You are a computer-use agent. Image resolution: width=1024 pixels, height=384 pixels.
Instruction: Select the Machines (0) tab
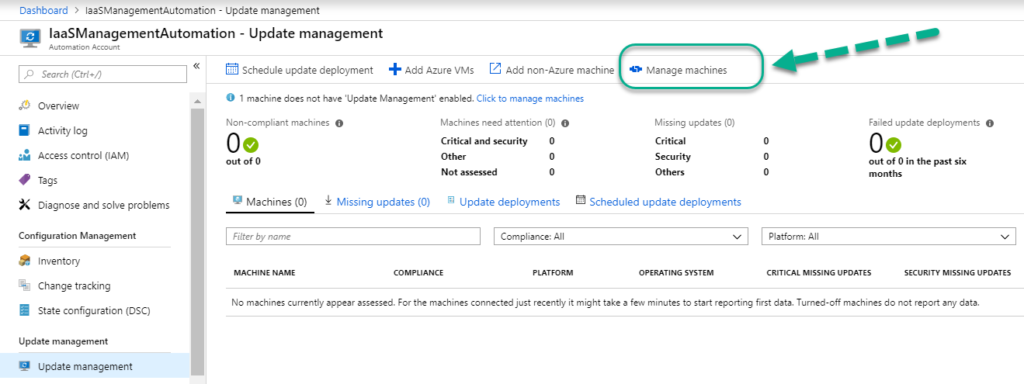click(x=270, y=202)
